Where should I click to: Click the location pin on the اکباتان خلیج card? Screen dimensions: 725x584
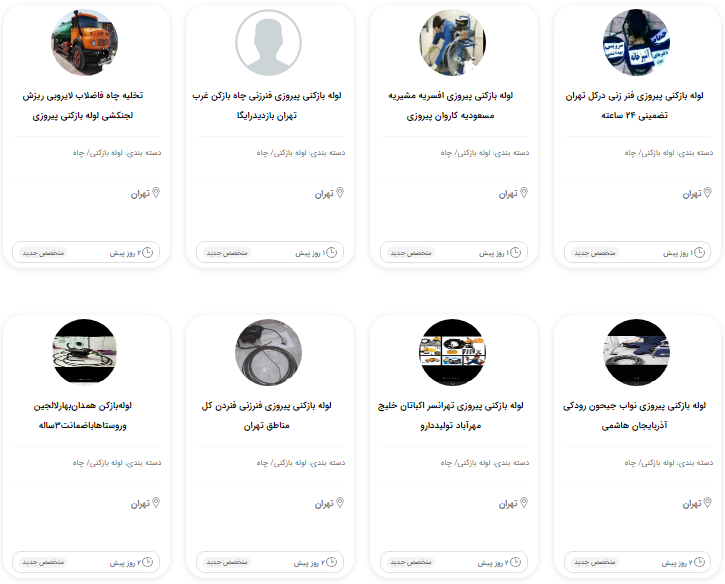point(524,503)
